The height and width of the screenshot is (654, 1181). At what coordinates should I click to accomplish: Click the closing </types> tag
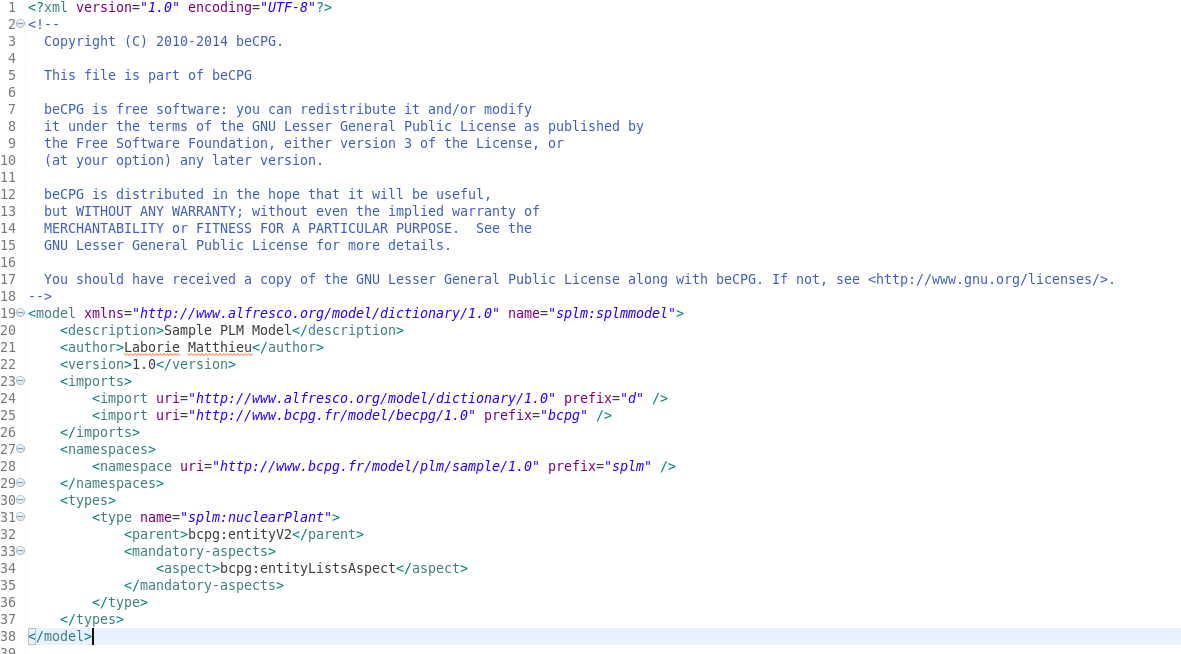point(92,619)
